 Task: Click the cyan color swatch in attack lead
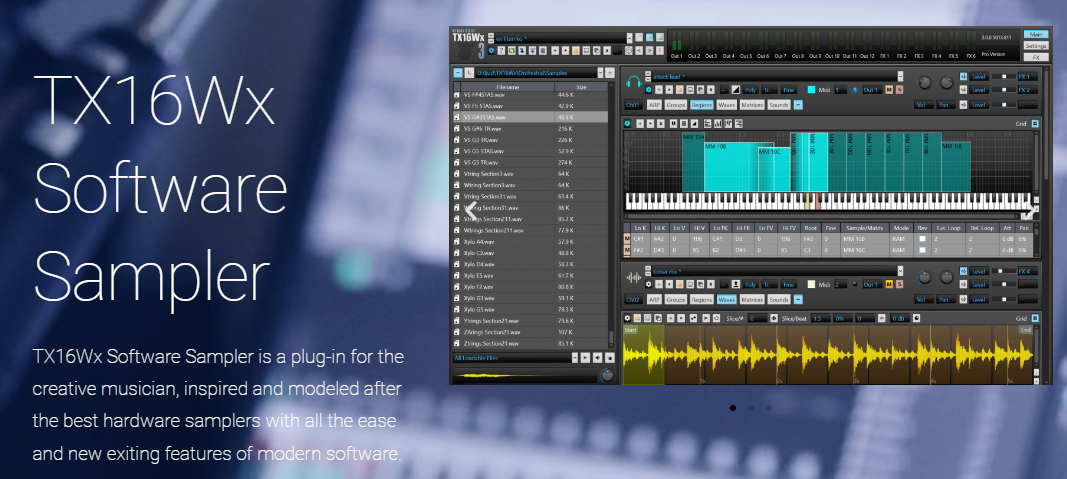[811, 90]
